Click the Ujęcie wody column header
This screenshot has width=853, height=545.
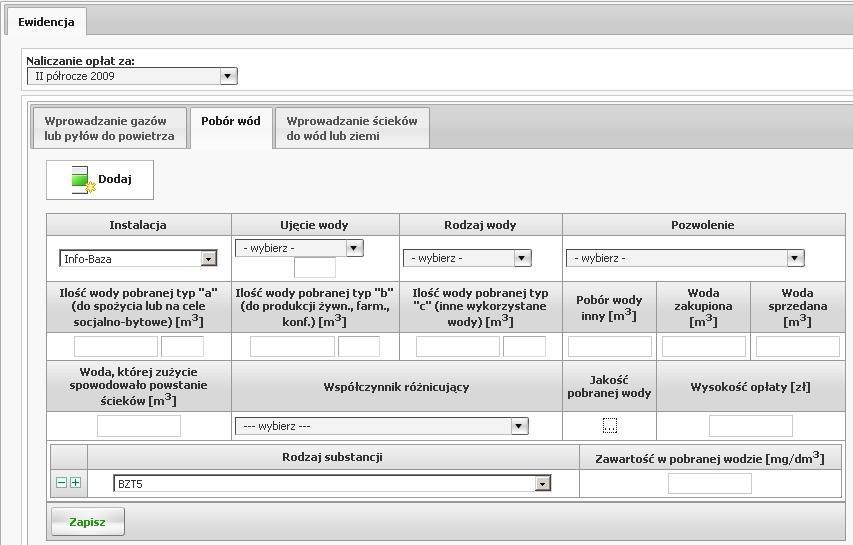[314, 225]
